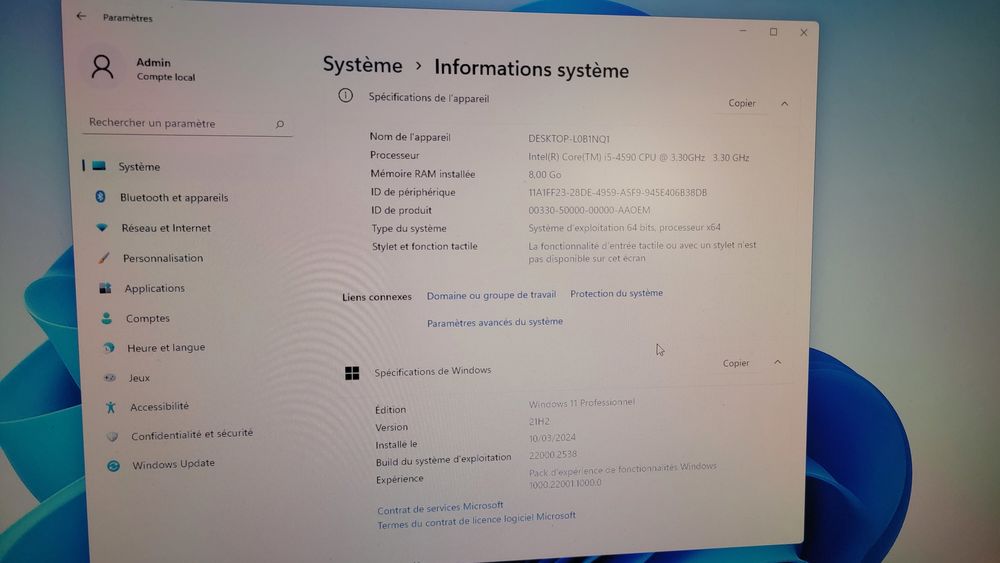This screenshot has height=563, width=1000.
Task: Select the Système d'exploitation 64 bits value
Action: pos(624,228)
